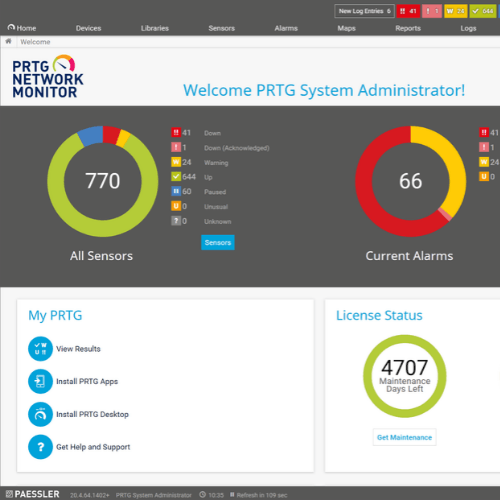This screenshot has height=500, width=500.
Task: Click the breadcrumb home icon
Action: (x=8, y=41)
